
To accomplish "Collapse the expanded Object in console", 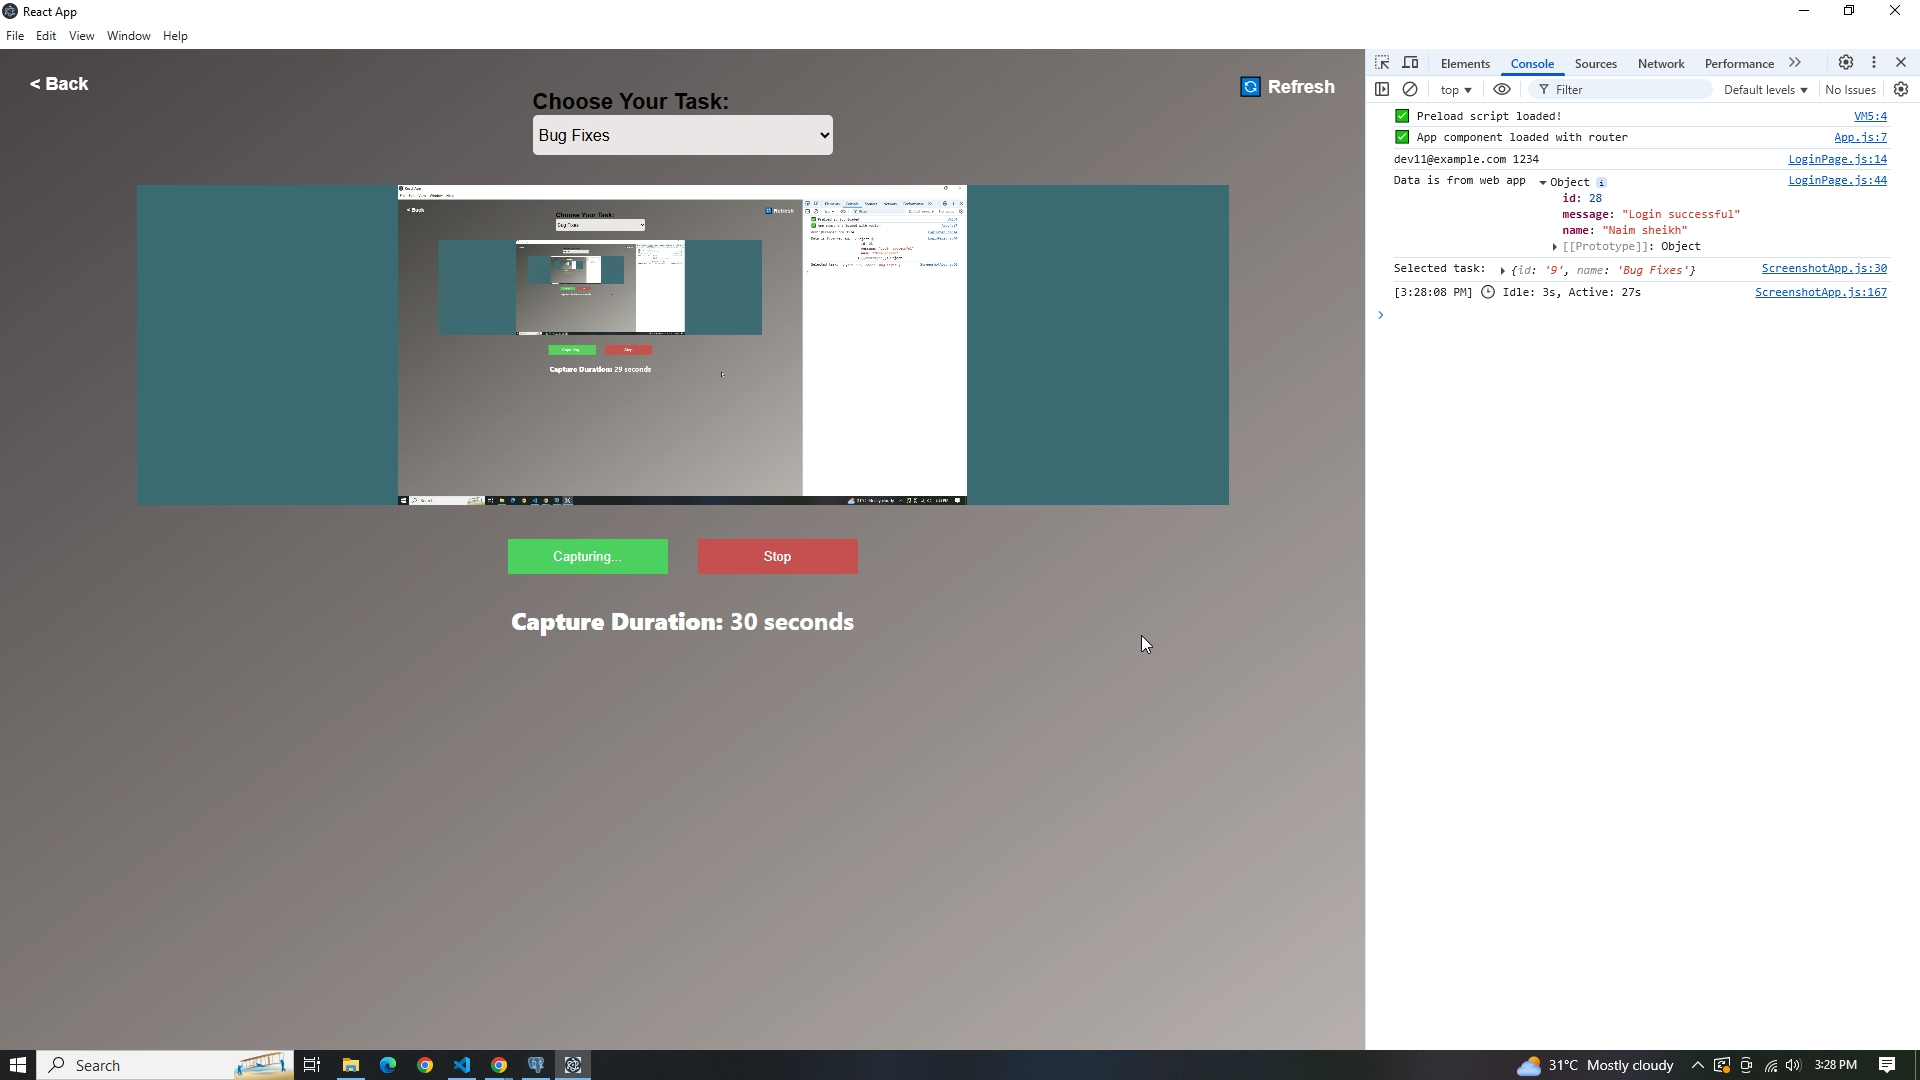I will pos(1543,183).
